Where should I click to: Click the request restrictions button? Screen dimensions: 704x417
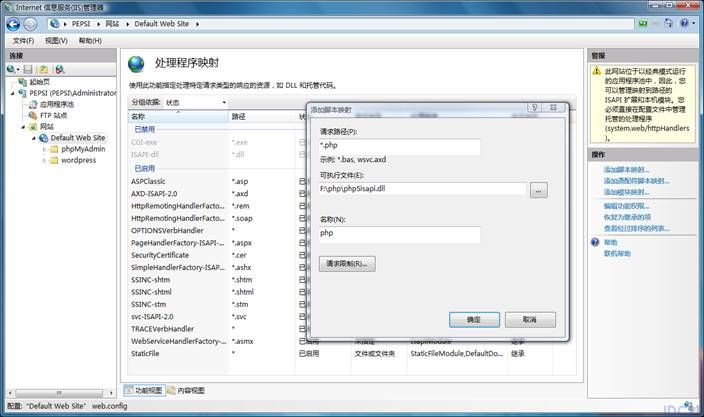[347, 263]
